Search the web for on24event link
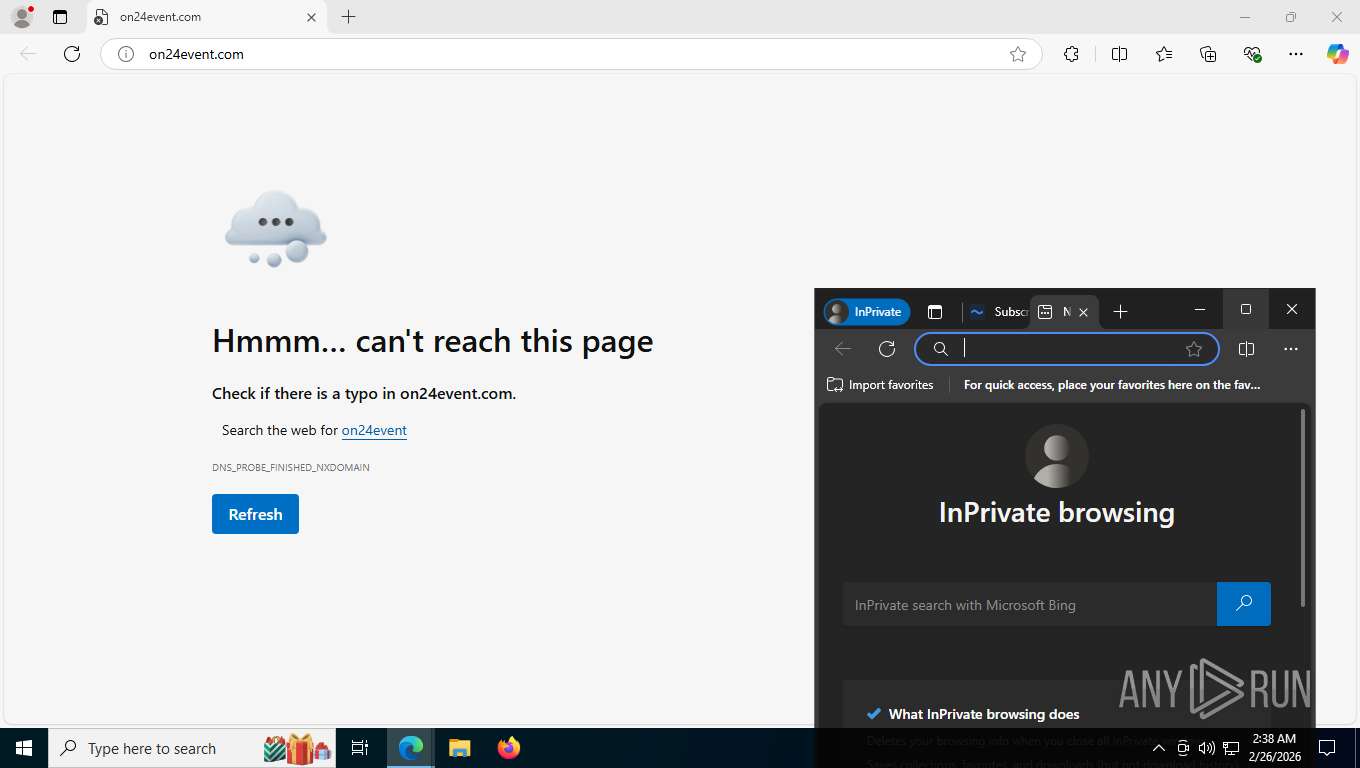 click(374, 430)
